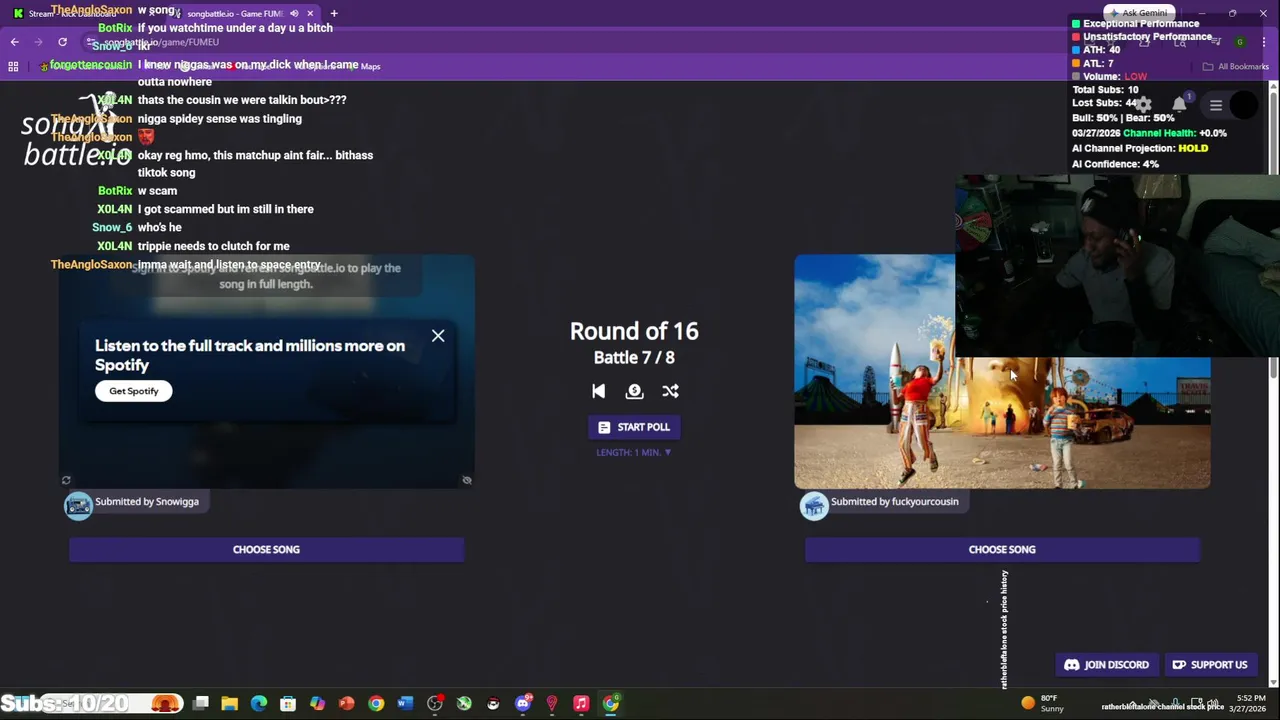The width and height of the screenshot is (1280, 720).
Task: Open the Support Us link
Action: pyautogui.click(x=1210, y=665)
